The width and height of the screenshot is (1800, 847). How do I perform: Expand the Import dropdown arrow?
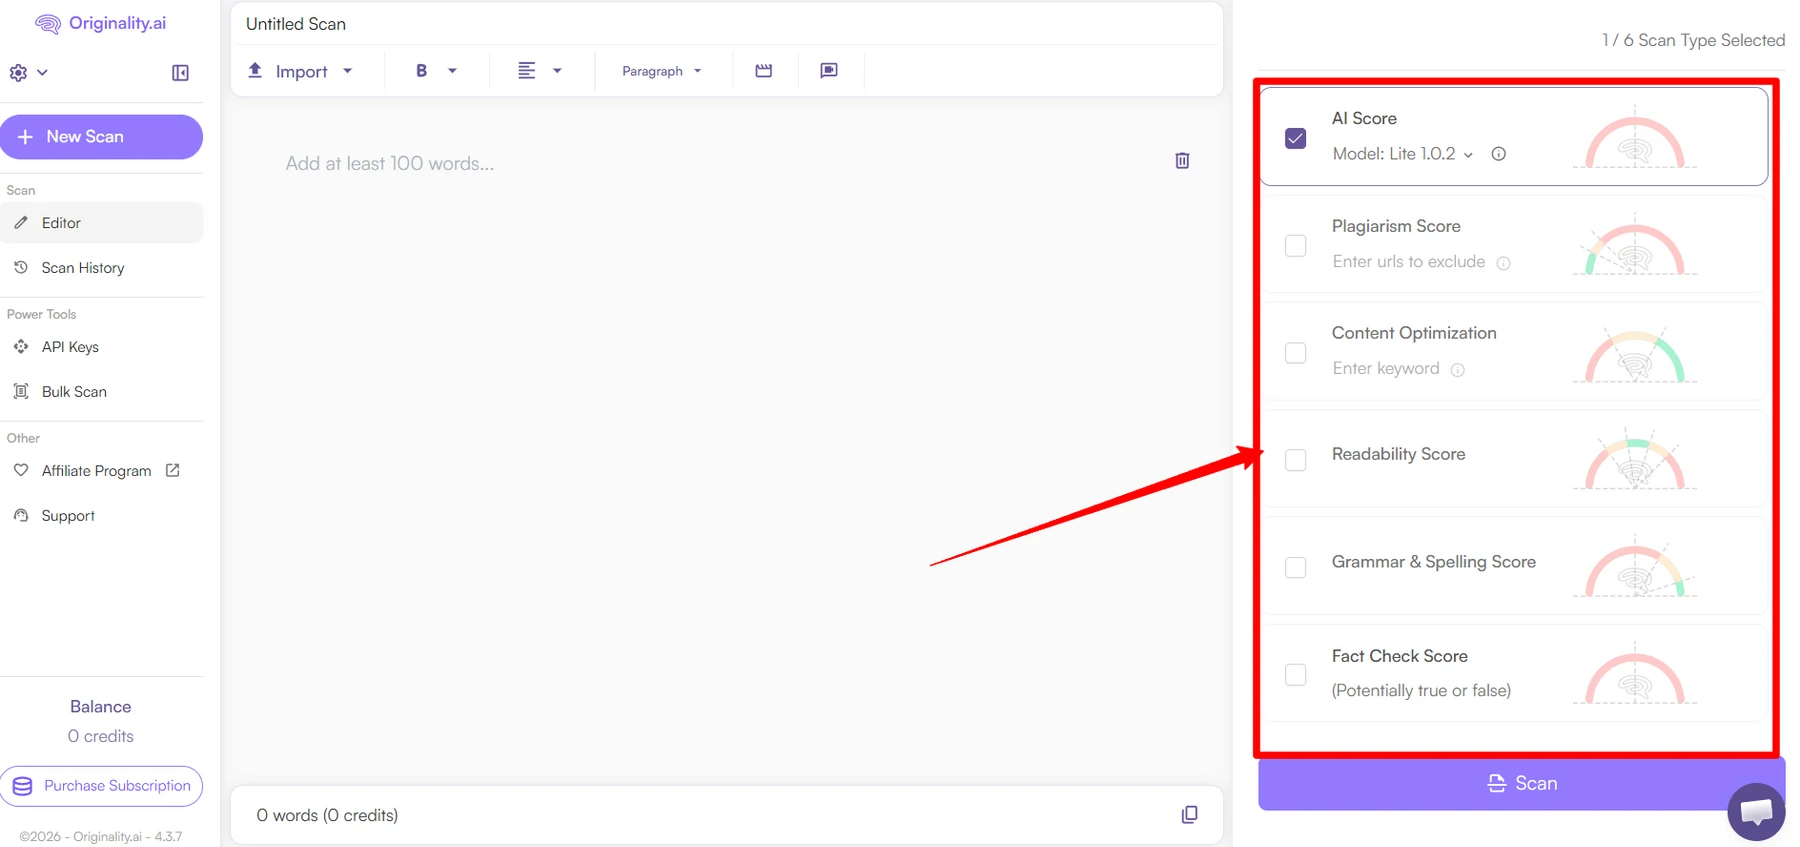pyautogui.click(x=348, y=71)
